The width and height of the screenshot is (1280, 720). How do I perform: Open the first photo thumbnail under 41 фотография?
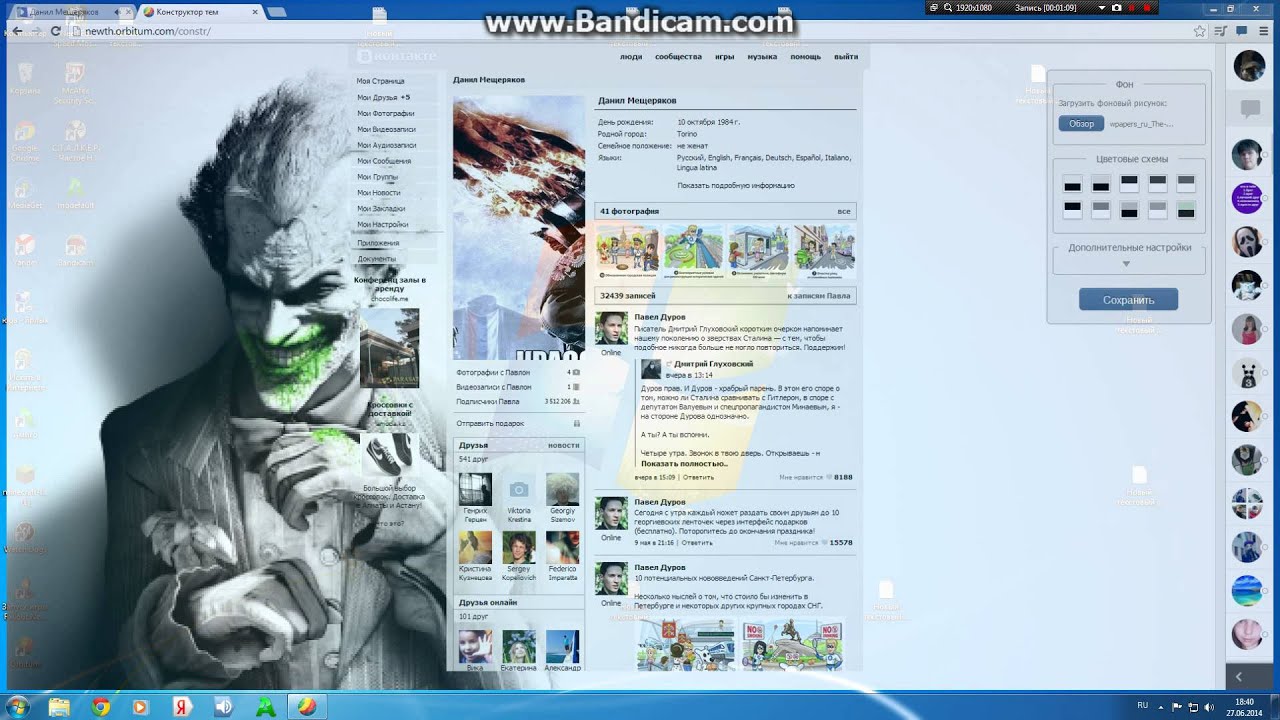tap(628, 250)
